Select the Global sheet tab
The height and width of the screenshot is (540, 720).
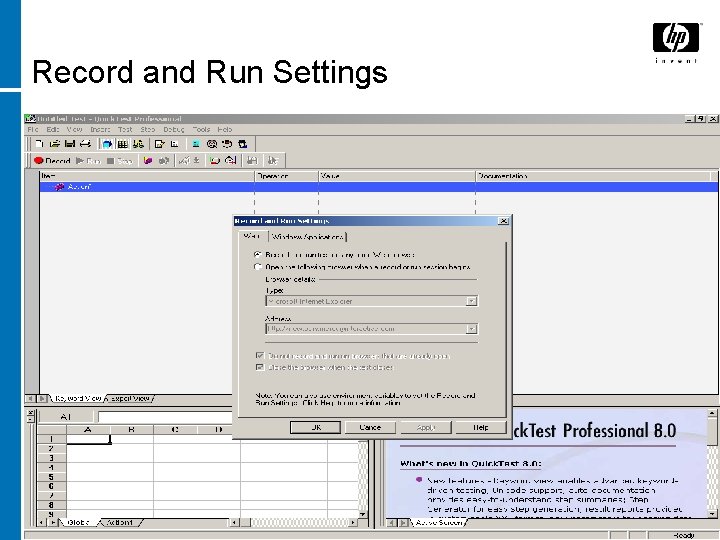78,522
